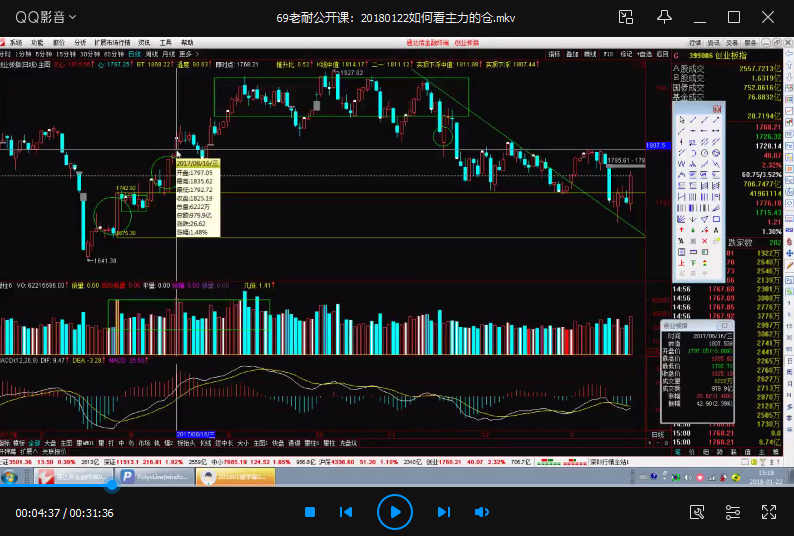Image resolution: width=794 pixels, height=536 pixels.
Task: Mute sound via the speaker icon
Action: click(x=481, y=512)
